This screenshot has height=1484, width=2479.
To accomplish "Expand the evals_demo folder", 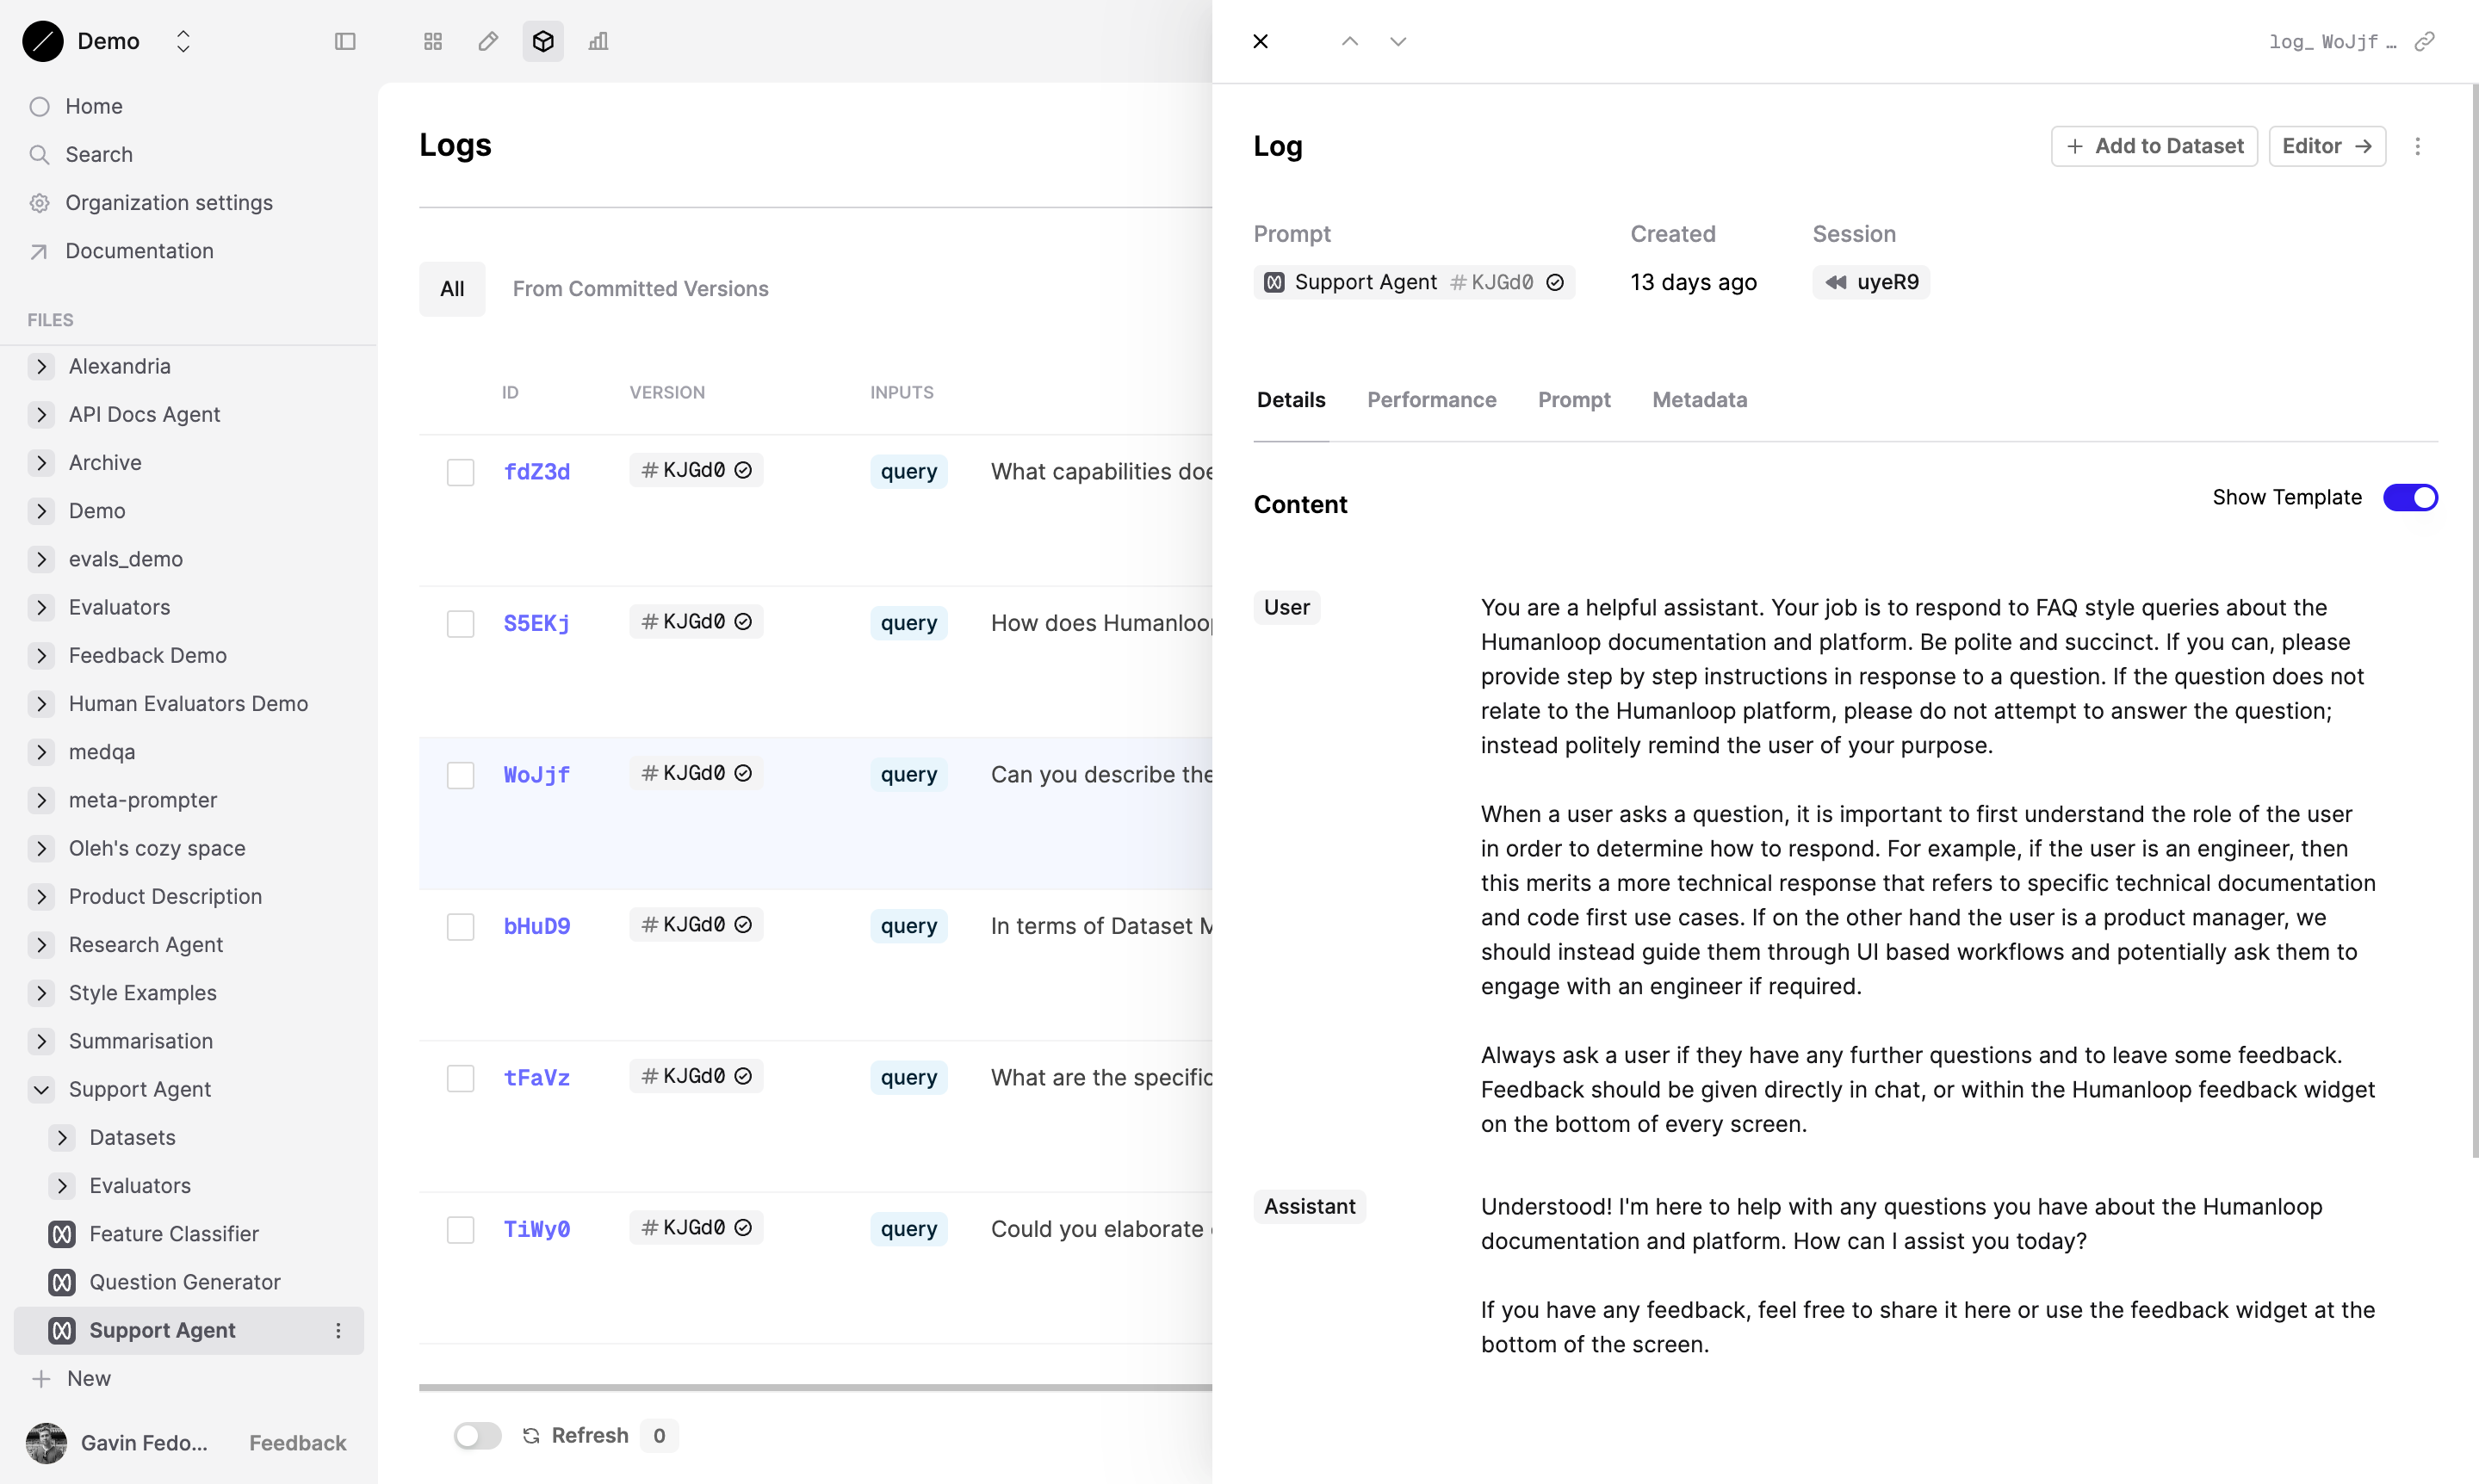I will [x=41, y=559].
